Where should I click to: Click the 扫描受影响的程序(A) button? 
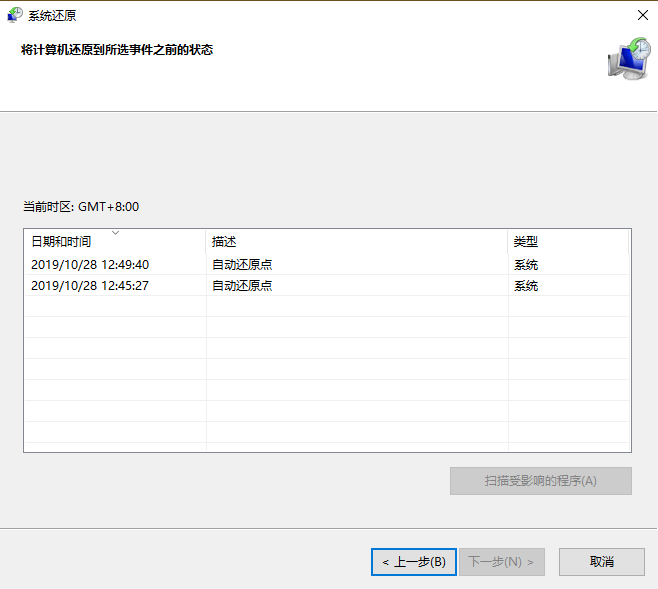click(x=540, y=481)
